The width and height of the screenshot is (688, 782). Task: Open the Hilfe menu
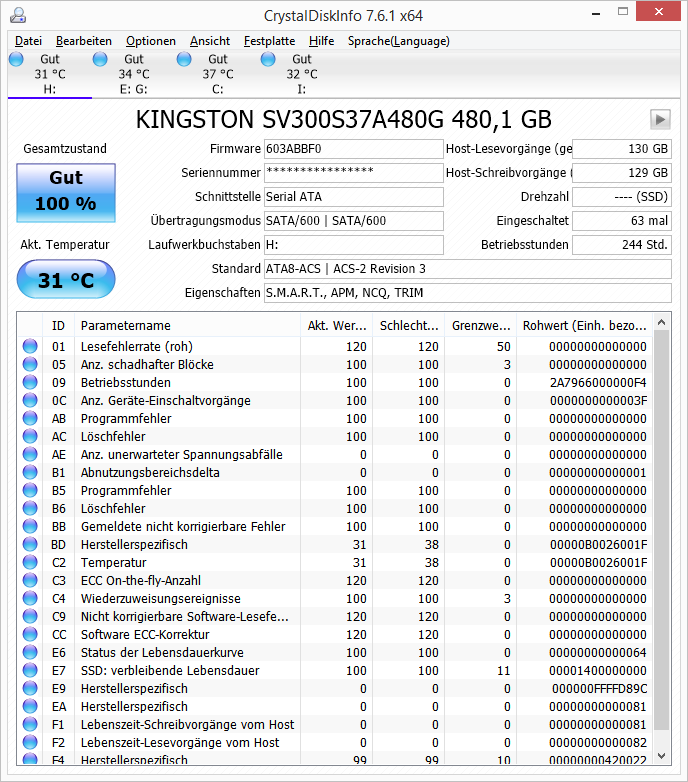tap(322, 41)
